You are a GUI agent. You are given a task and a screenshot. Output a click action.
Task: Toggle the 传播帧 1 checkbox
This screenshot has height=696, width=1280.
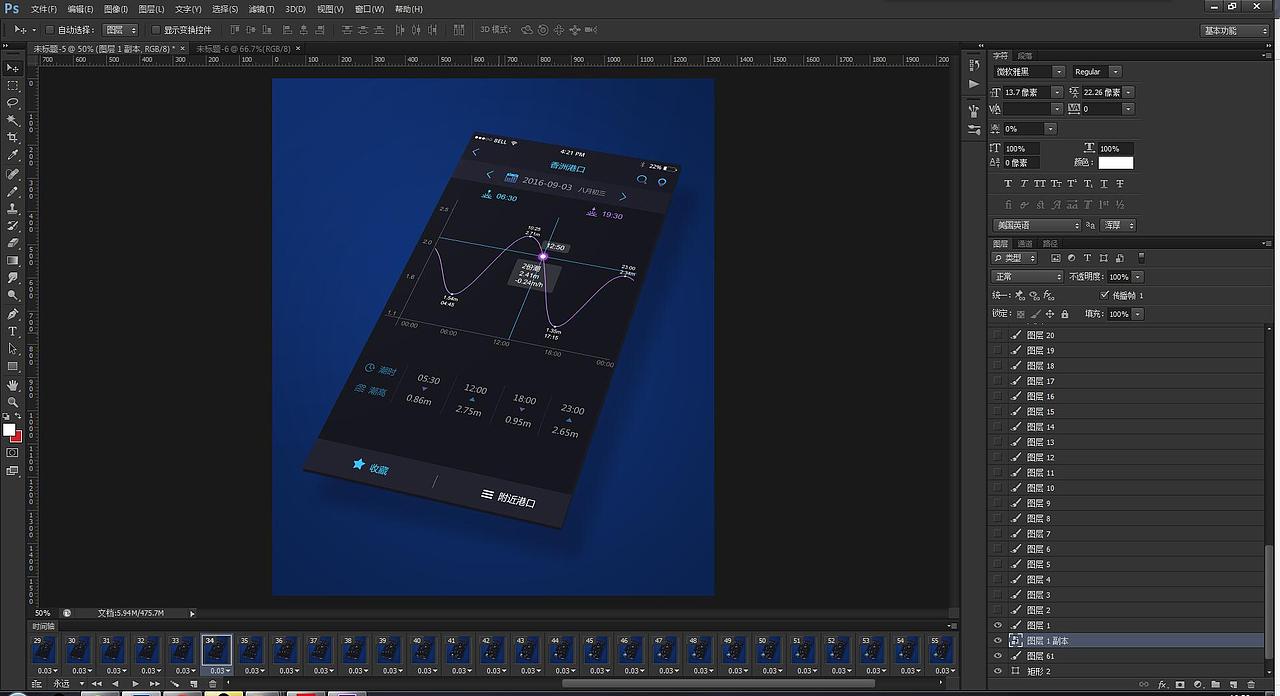1104,295
